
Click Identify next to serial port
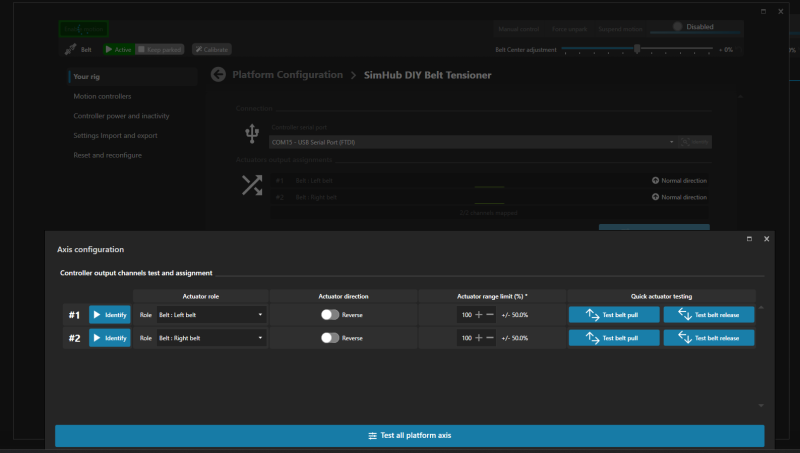pos(695,142)
